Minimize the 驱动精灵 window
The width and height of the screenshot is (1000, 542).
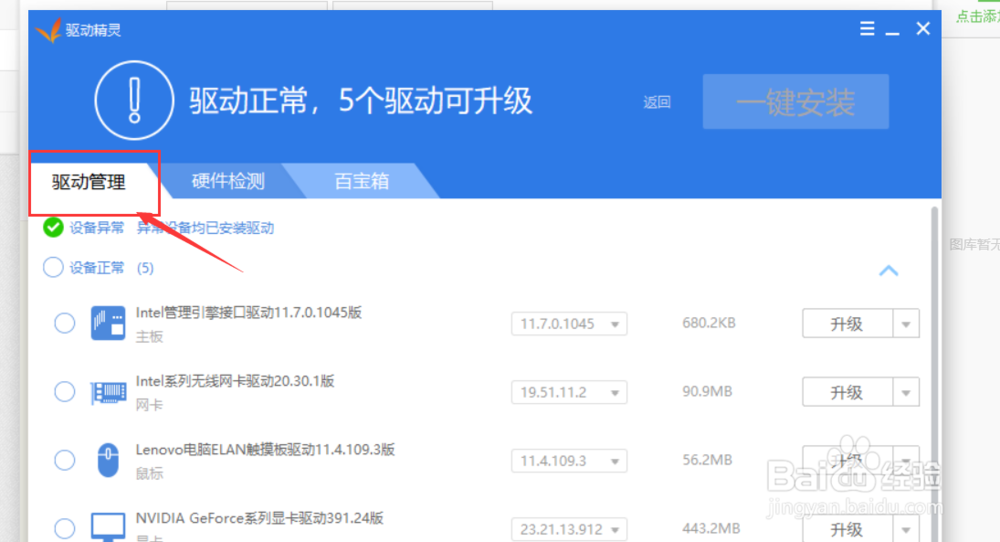click(x=892, y=32)
